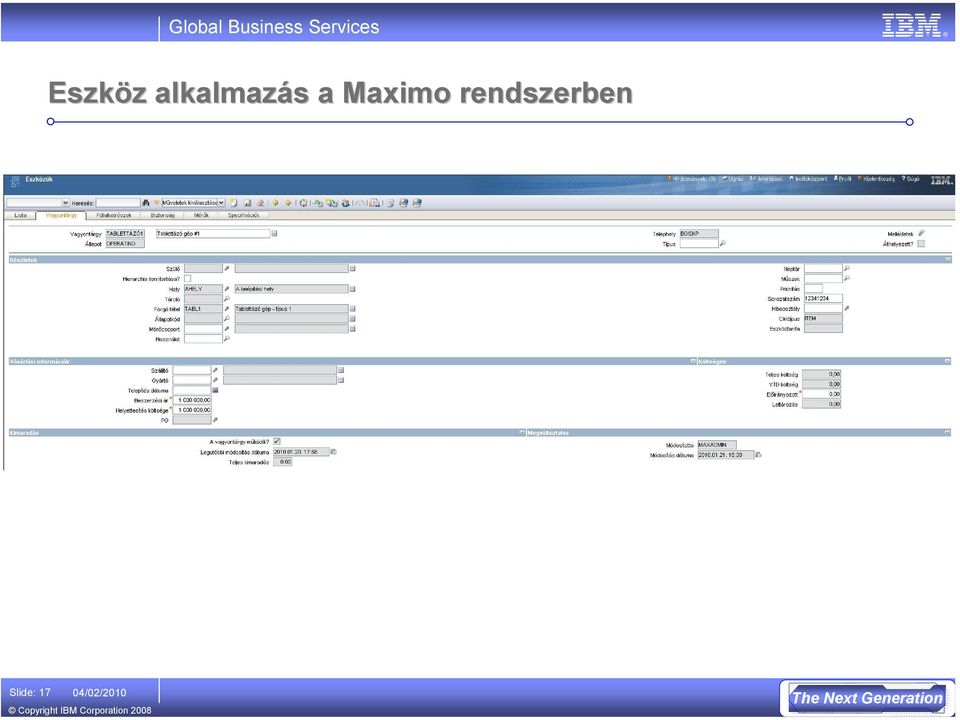
Task: Open the Mérők tab
Action: [x=201, y=216]
